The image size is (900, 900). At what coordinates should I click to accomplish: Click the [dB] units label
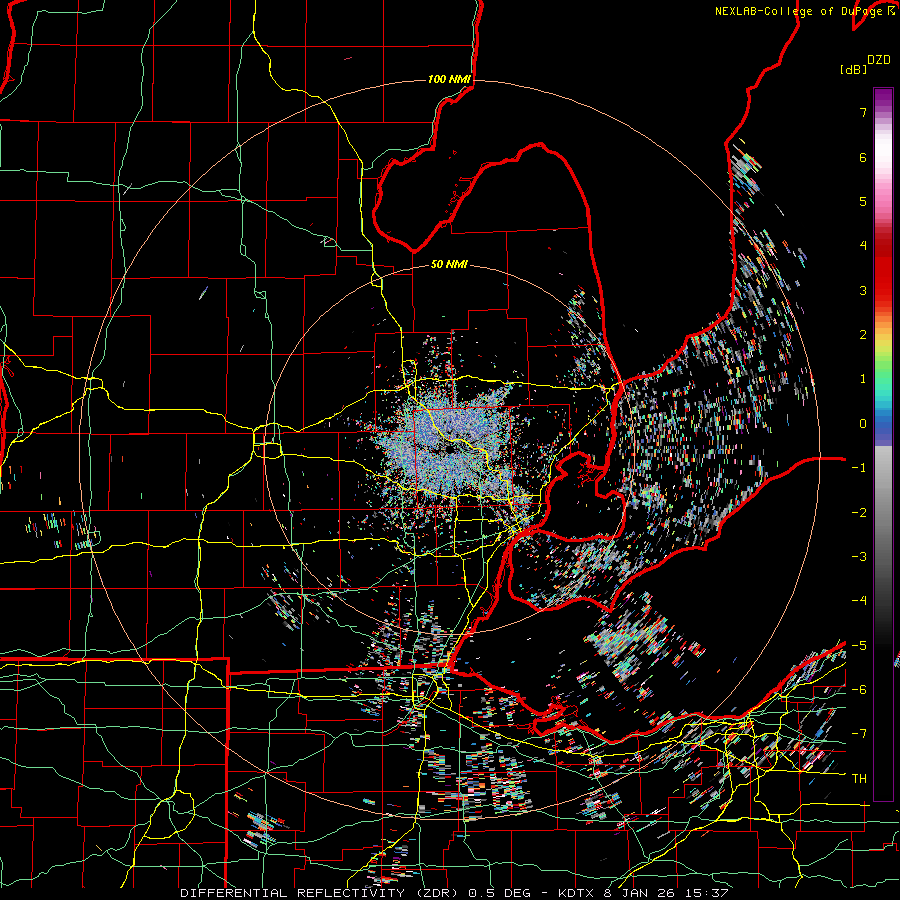[853, 69]
